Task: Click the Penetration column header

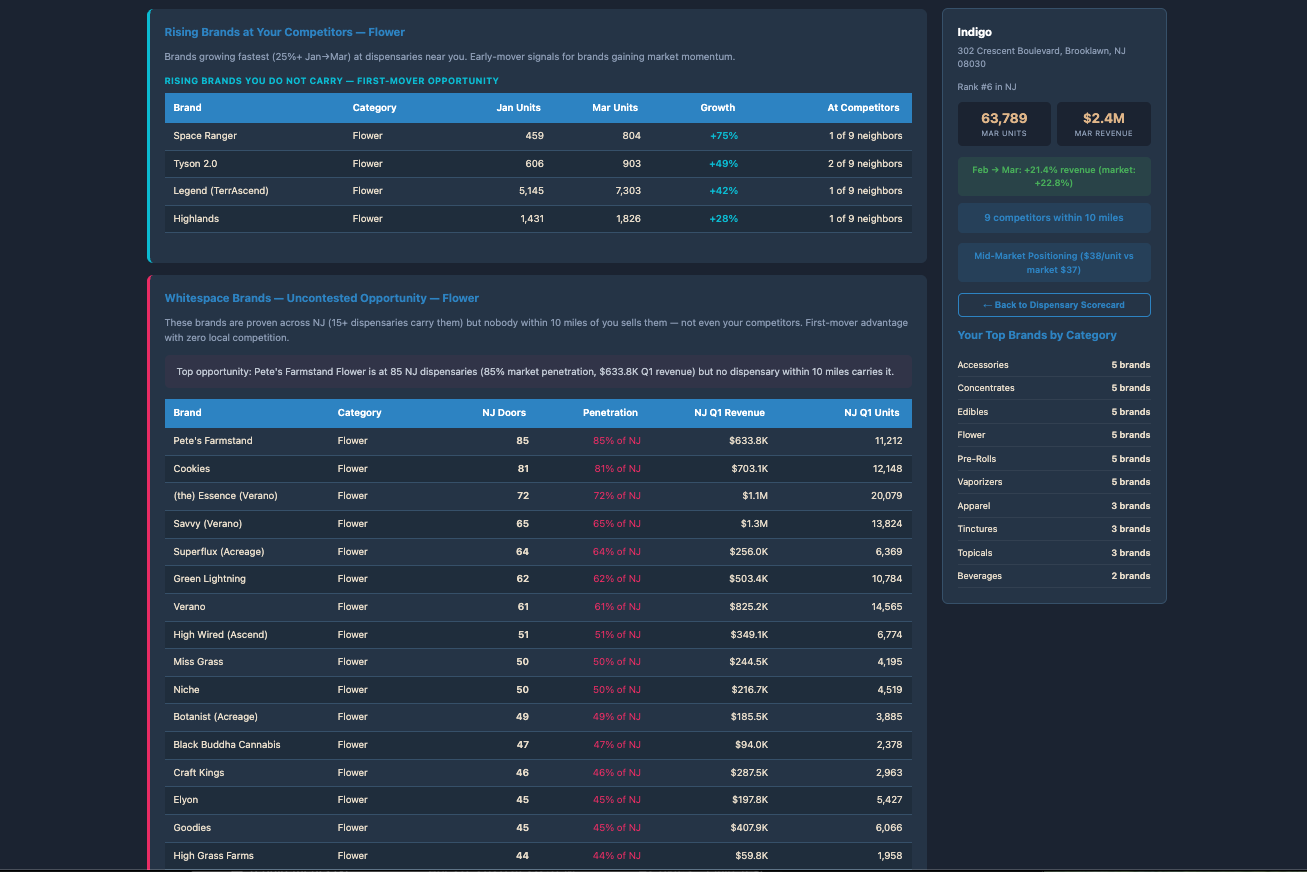Action: tap(610, 413)
